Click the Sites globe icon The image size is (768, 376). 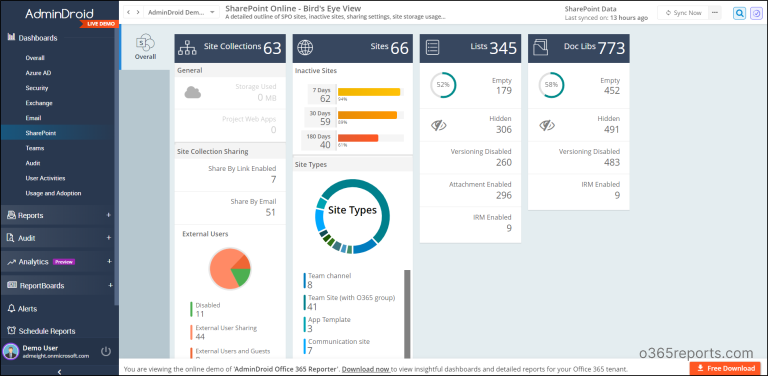click(x=305, y=48)
